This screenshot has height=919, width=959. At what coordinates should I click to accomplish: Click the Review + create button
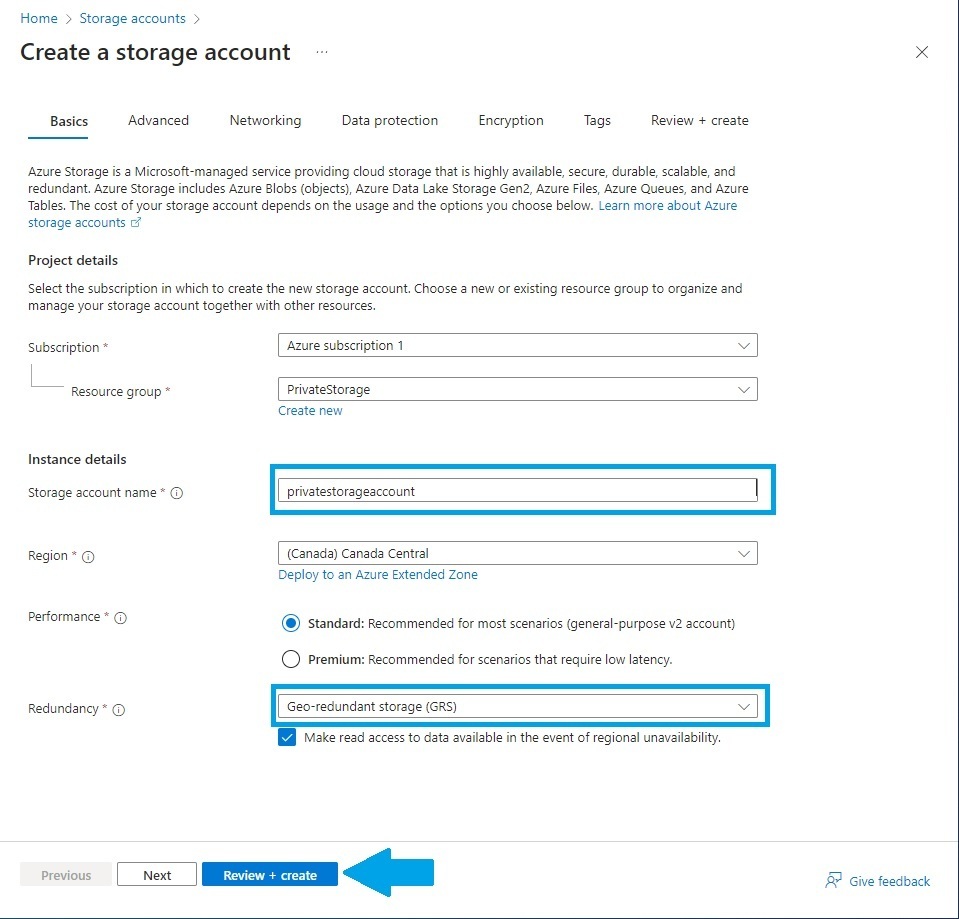point(269,873)
